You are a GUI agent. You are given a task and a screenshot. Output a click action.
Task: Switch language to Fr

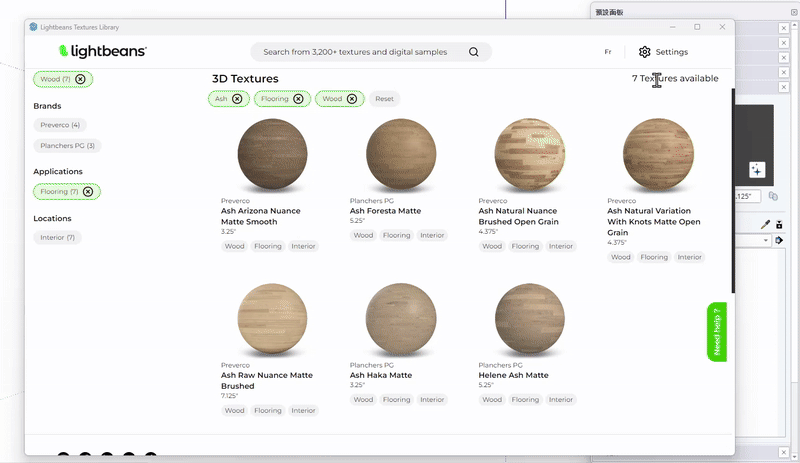pyautogui.click(x=608, y=52)
